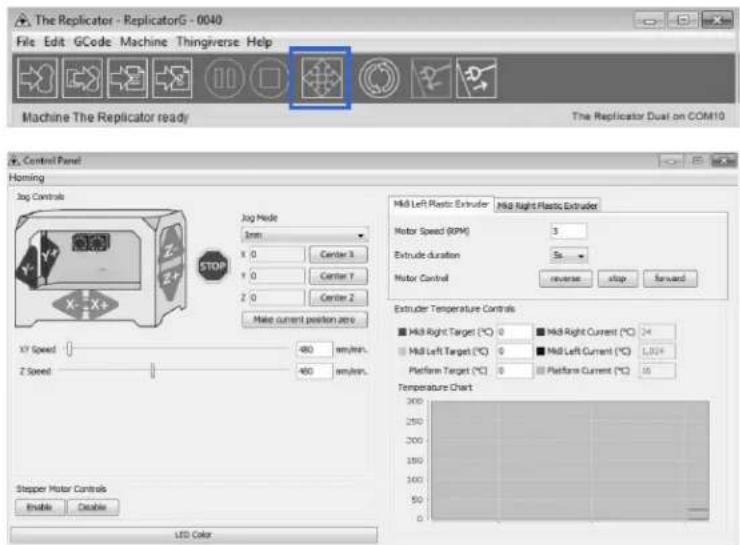Open the GCode menu
This screenshot has height=545, width=740.
tap(92, 42)
